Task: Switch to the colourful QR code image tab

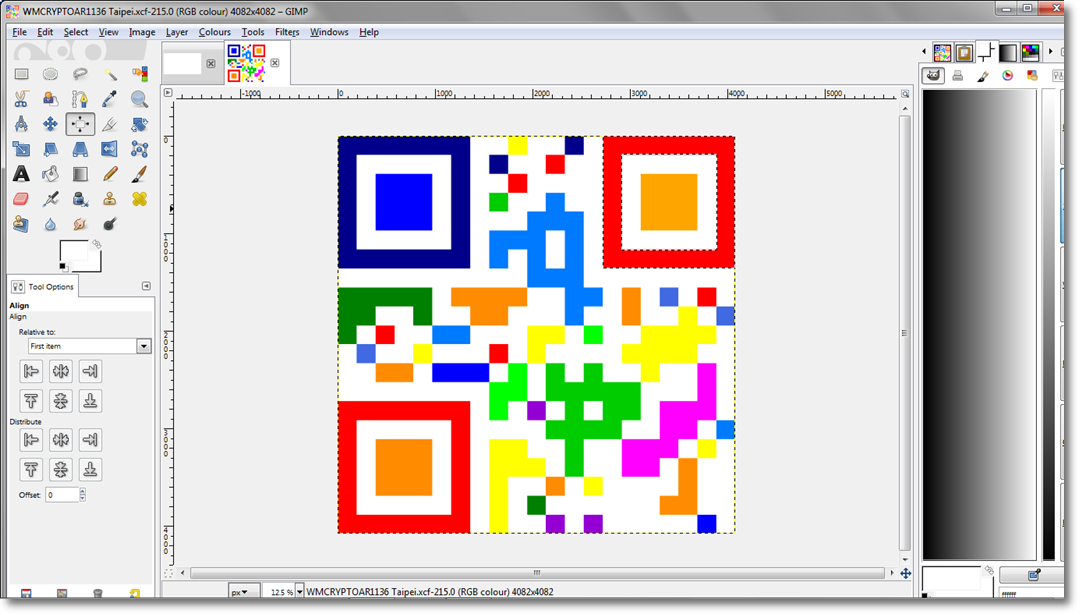Action: [x=247, y=63]
